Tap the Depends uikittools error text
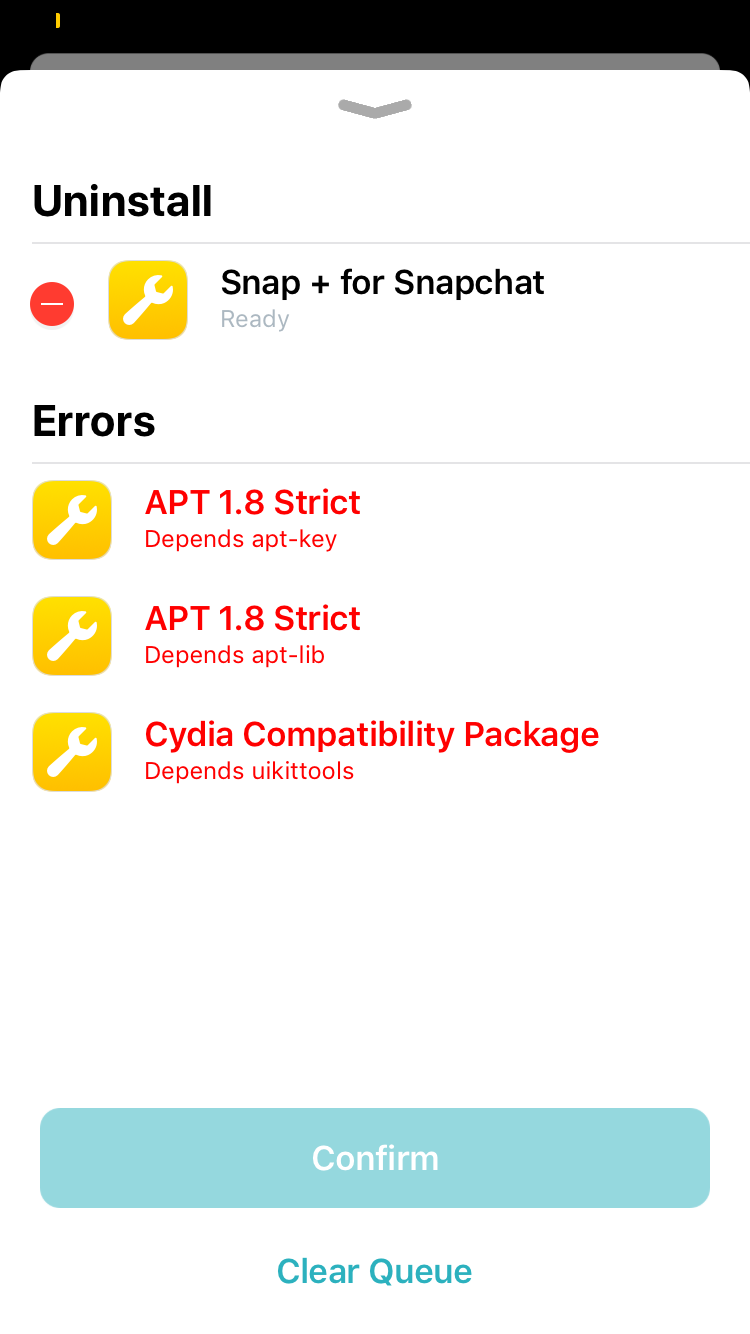The height and width of the screenshot is (1334, 750). click(x=250, y=772)
